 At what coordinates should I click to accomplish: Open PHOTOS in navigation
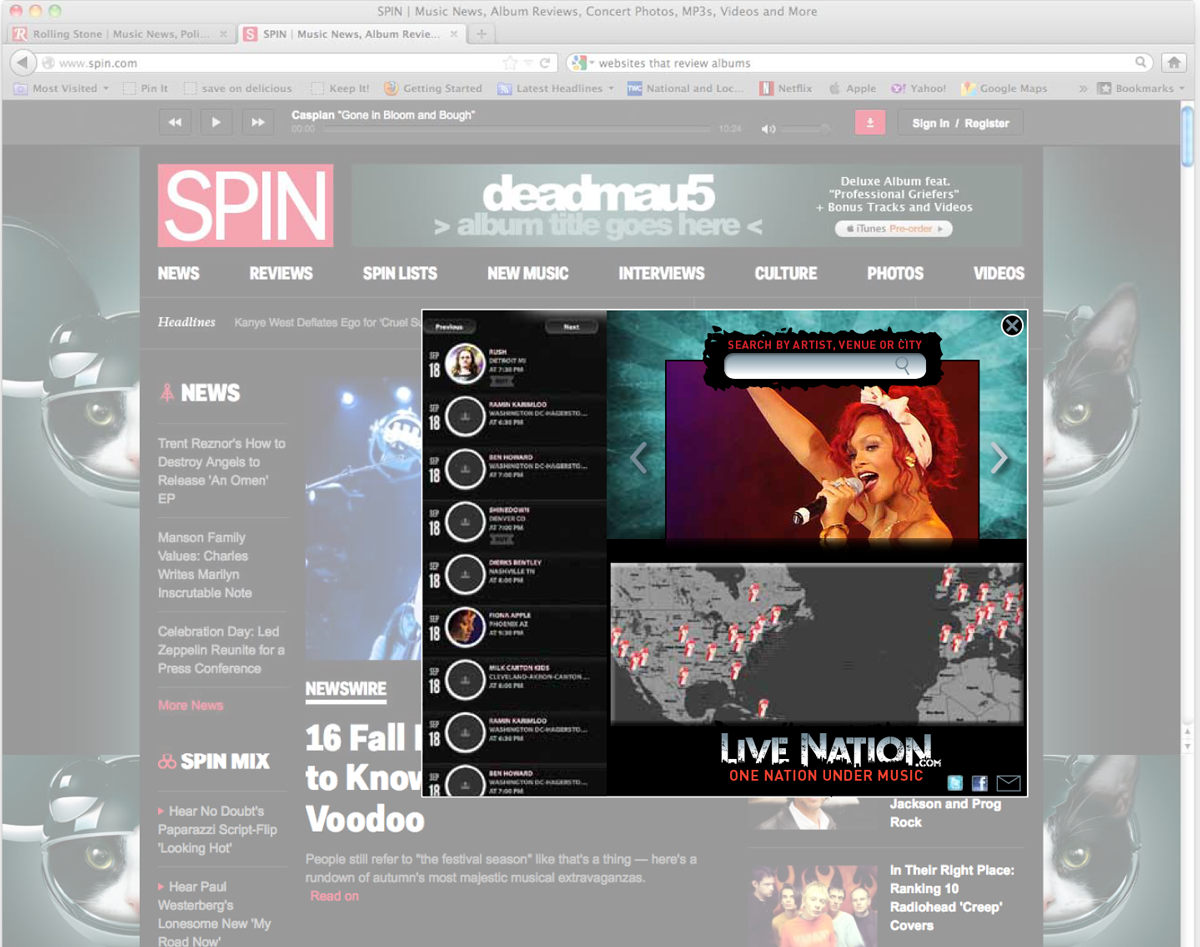coord(895,273)
